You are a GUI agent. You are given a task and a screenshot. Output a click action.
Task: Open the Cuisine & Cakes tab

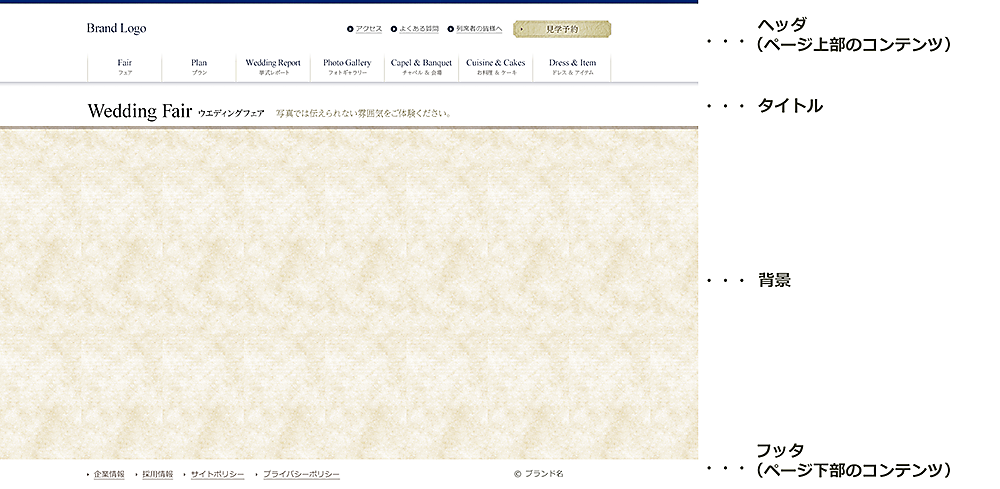pos(496,67)
